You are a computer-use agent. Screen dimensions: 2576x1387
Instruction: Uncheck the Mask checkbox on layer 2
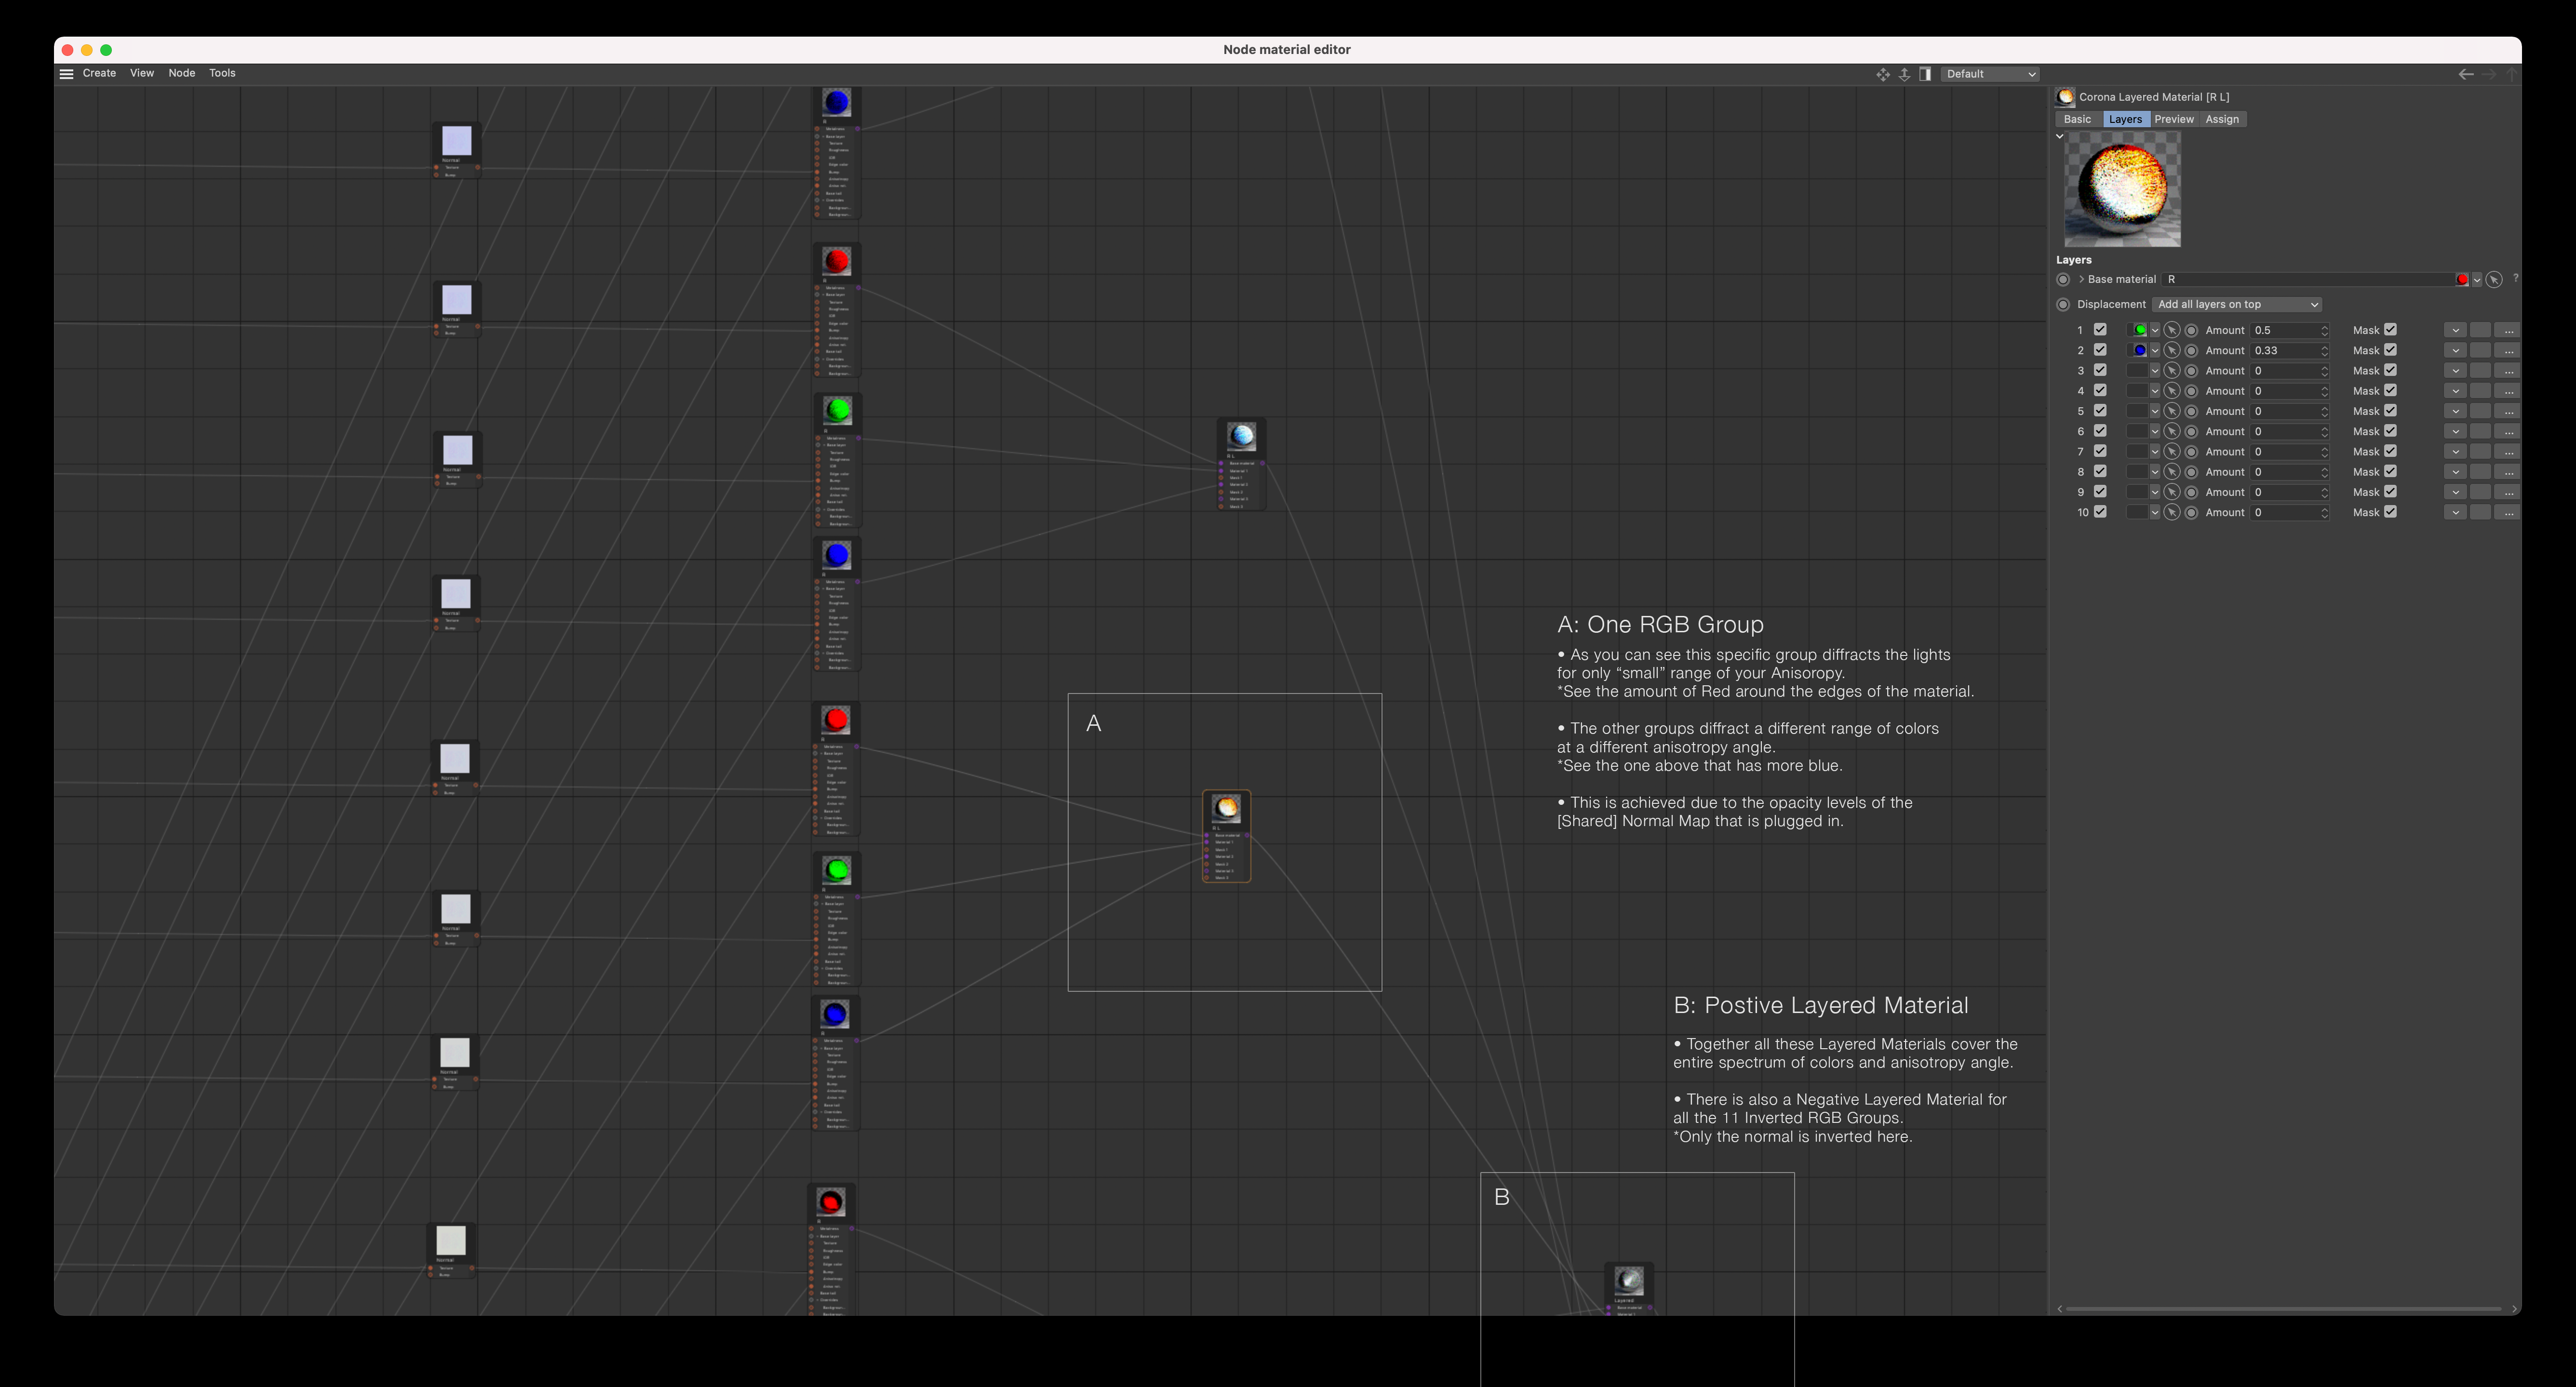2390,350
